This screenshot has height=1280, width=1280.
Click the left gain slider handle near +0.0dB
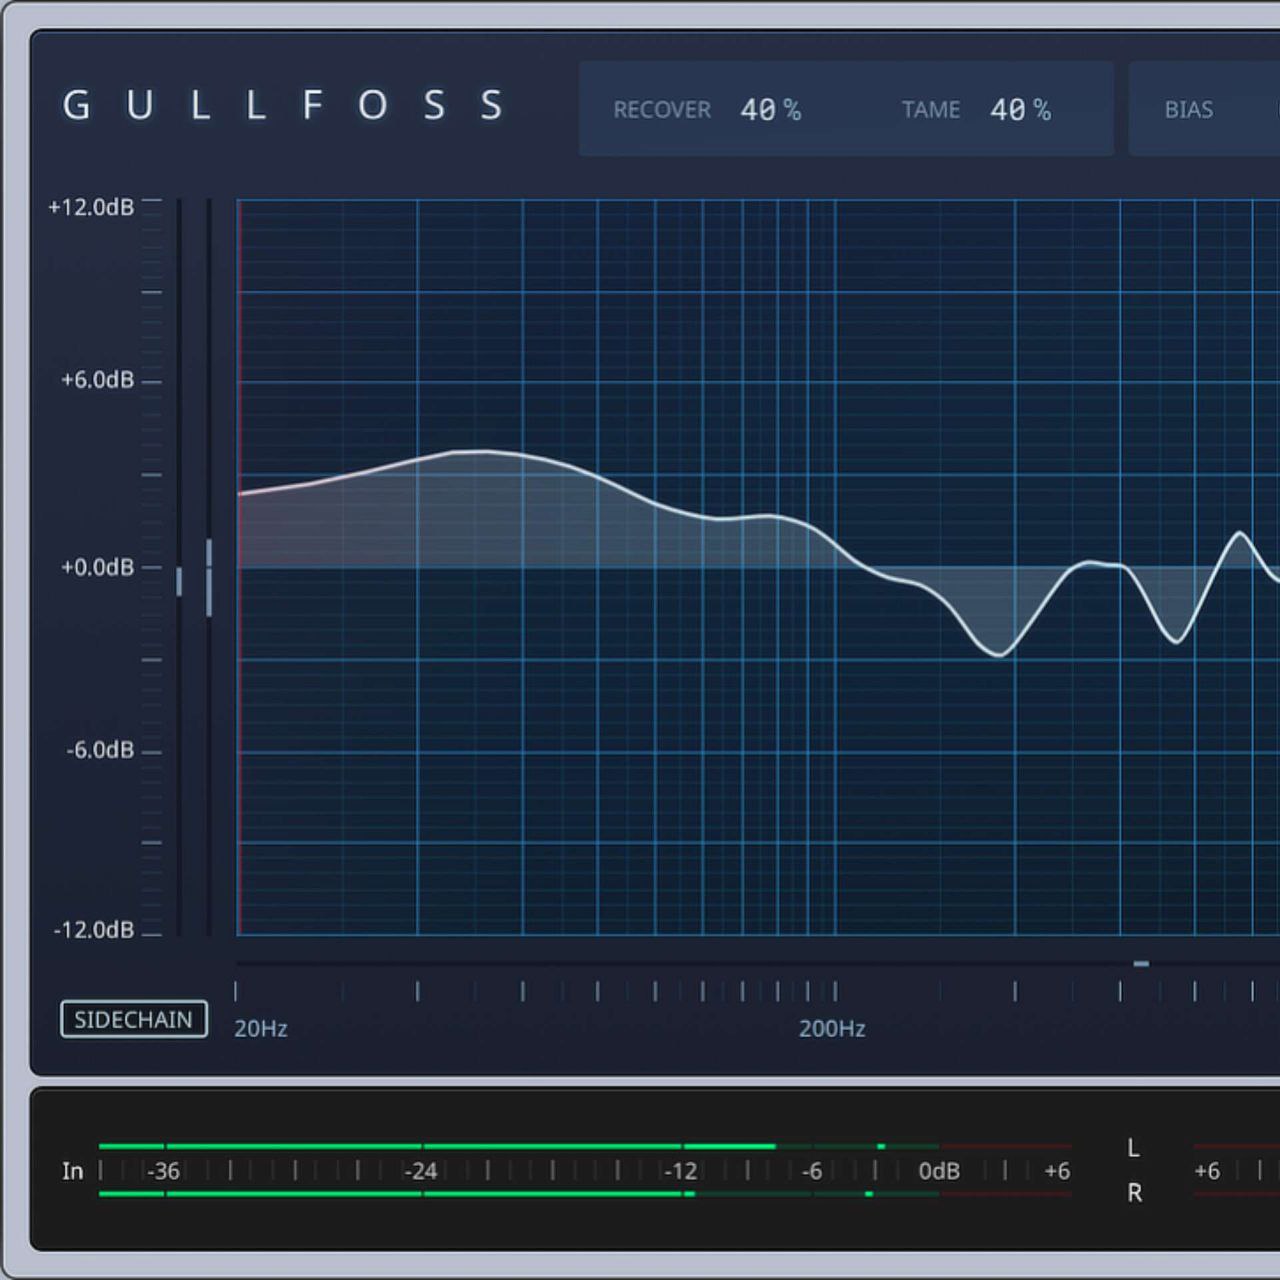(179, 581)
